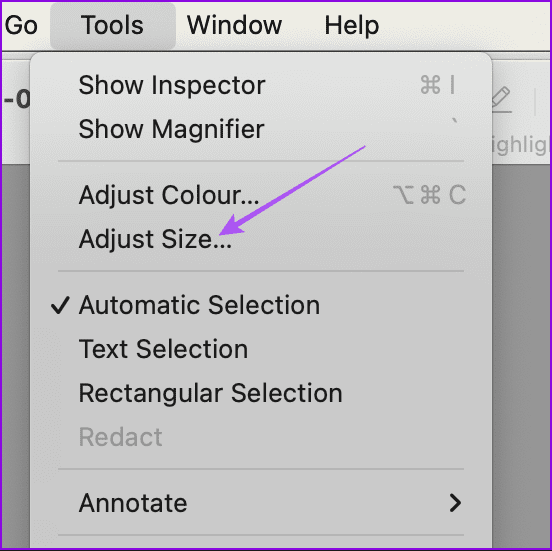This screenshot has width=552, height=551.
Task: Choose Show Inspector from Tools menu
Action: tap(261, 85)
